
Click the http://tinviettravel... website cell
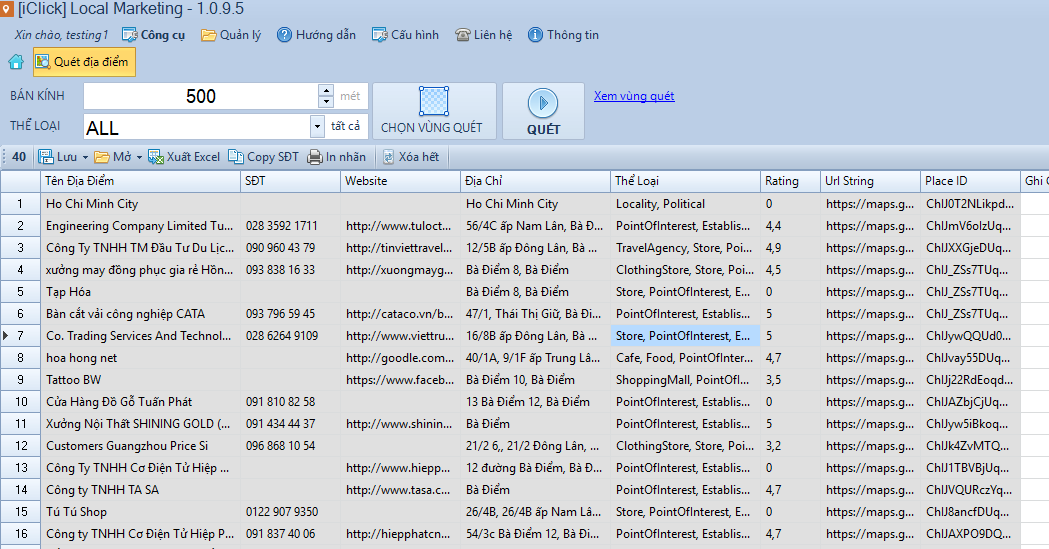pyautogui.click(x=400, y=248)
